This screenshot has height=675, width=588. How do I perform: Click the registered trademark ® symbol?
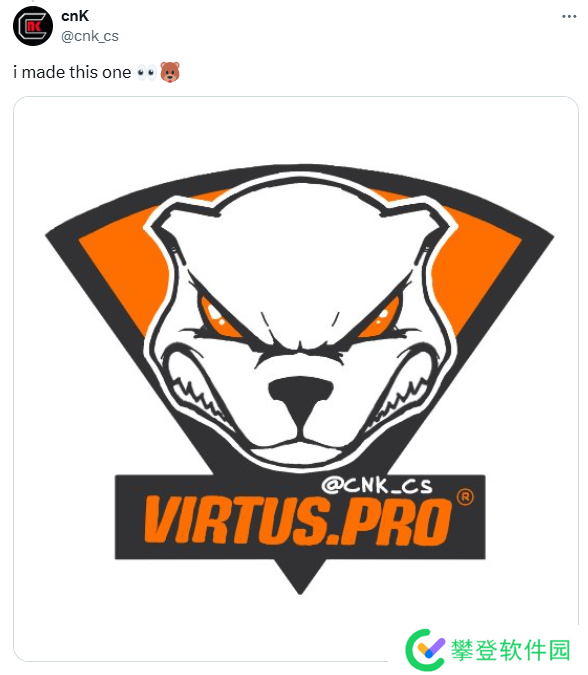(x=464, y=497)
